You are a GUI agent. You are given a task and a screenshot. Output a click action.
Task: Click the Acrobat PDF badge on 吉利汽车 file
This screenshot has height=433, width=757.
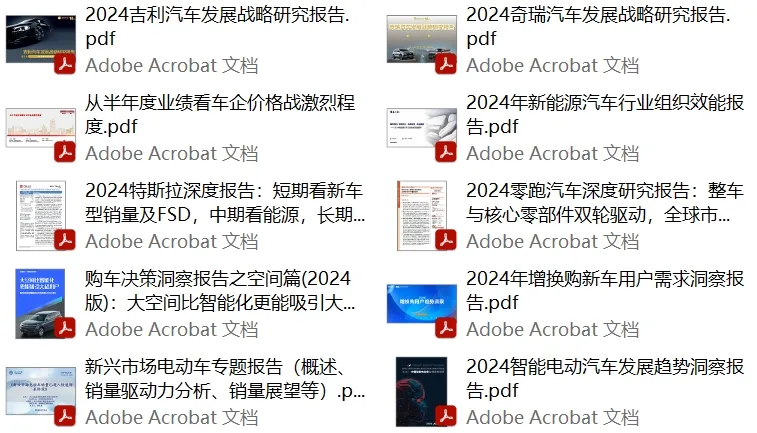(65, 64)
